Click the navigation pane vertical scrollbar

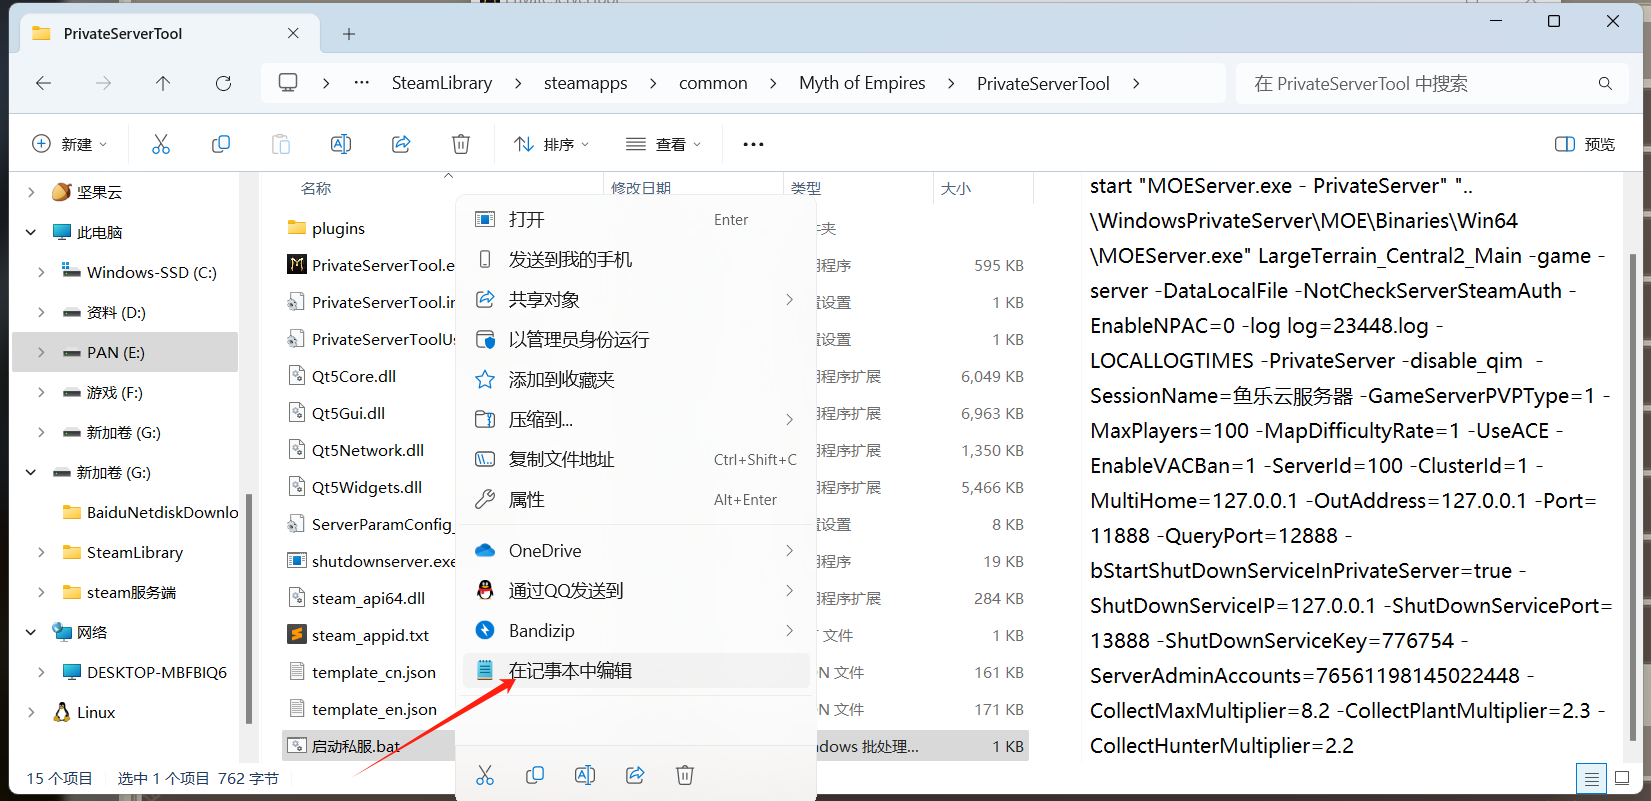click(249, 608)
